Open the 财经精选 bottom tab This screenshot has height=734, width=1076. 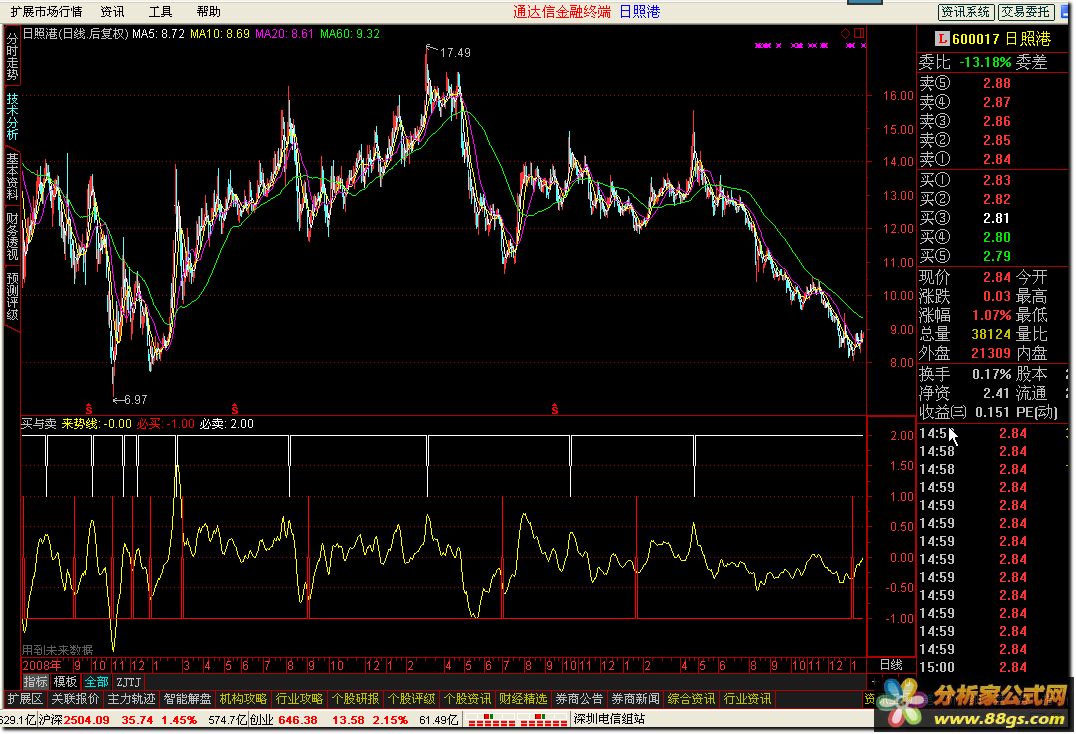click(523, 699)
